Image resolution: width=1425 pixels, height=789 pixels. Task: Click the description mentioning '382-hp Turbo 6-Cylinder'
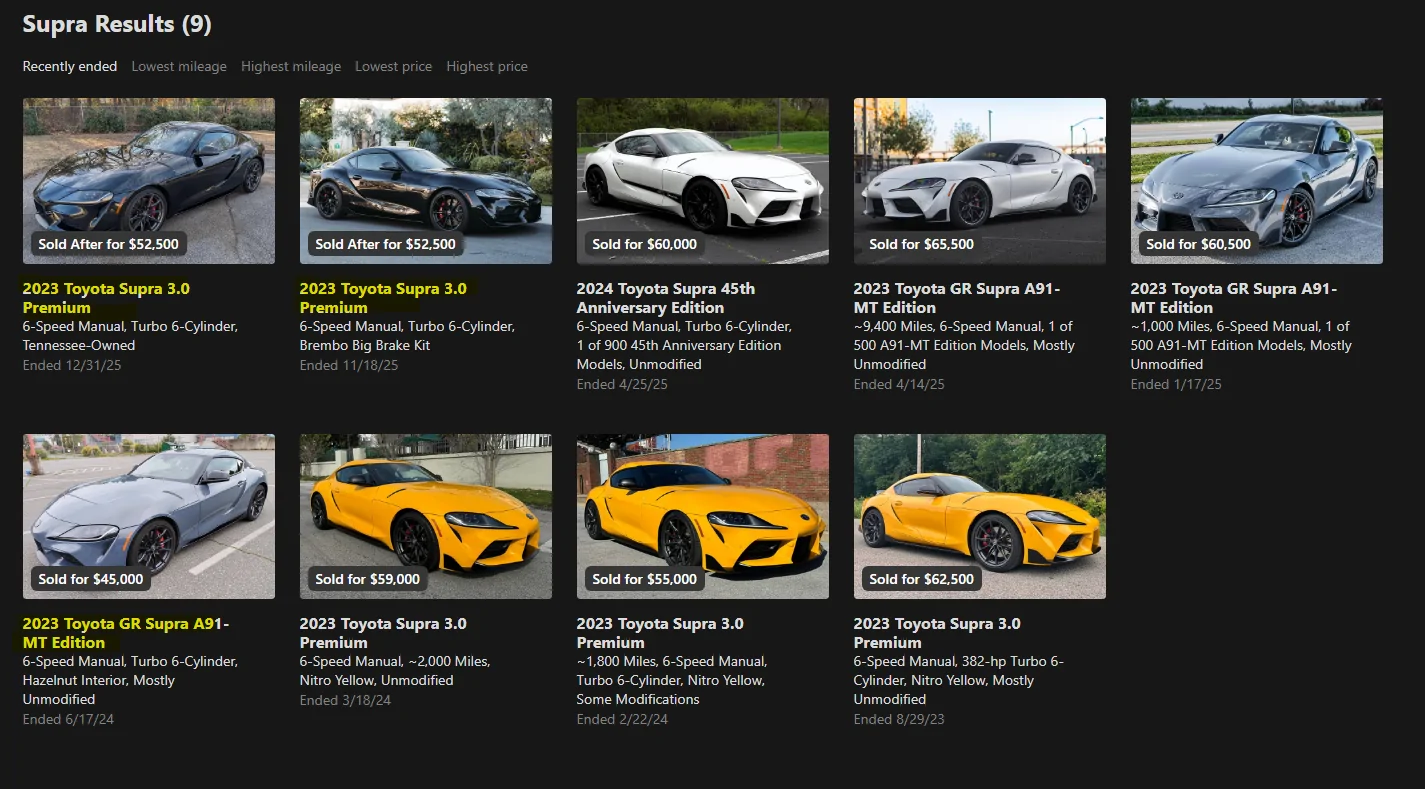[959, 680]
